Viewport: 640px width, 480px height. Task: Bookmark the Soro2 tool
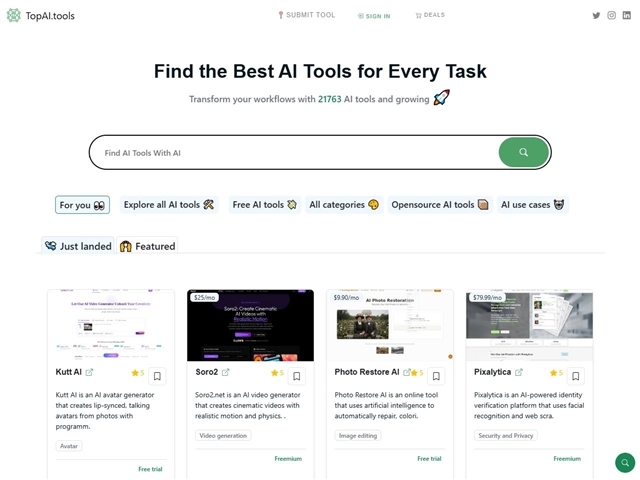297,376
